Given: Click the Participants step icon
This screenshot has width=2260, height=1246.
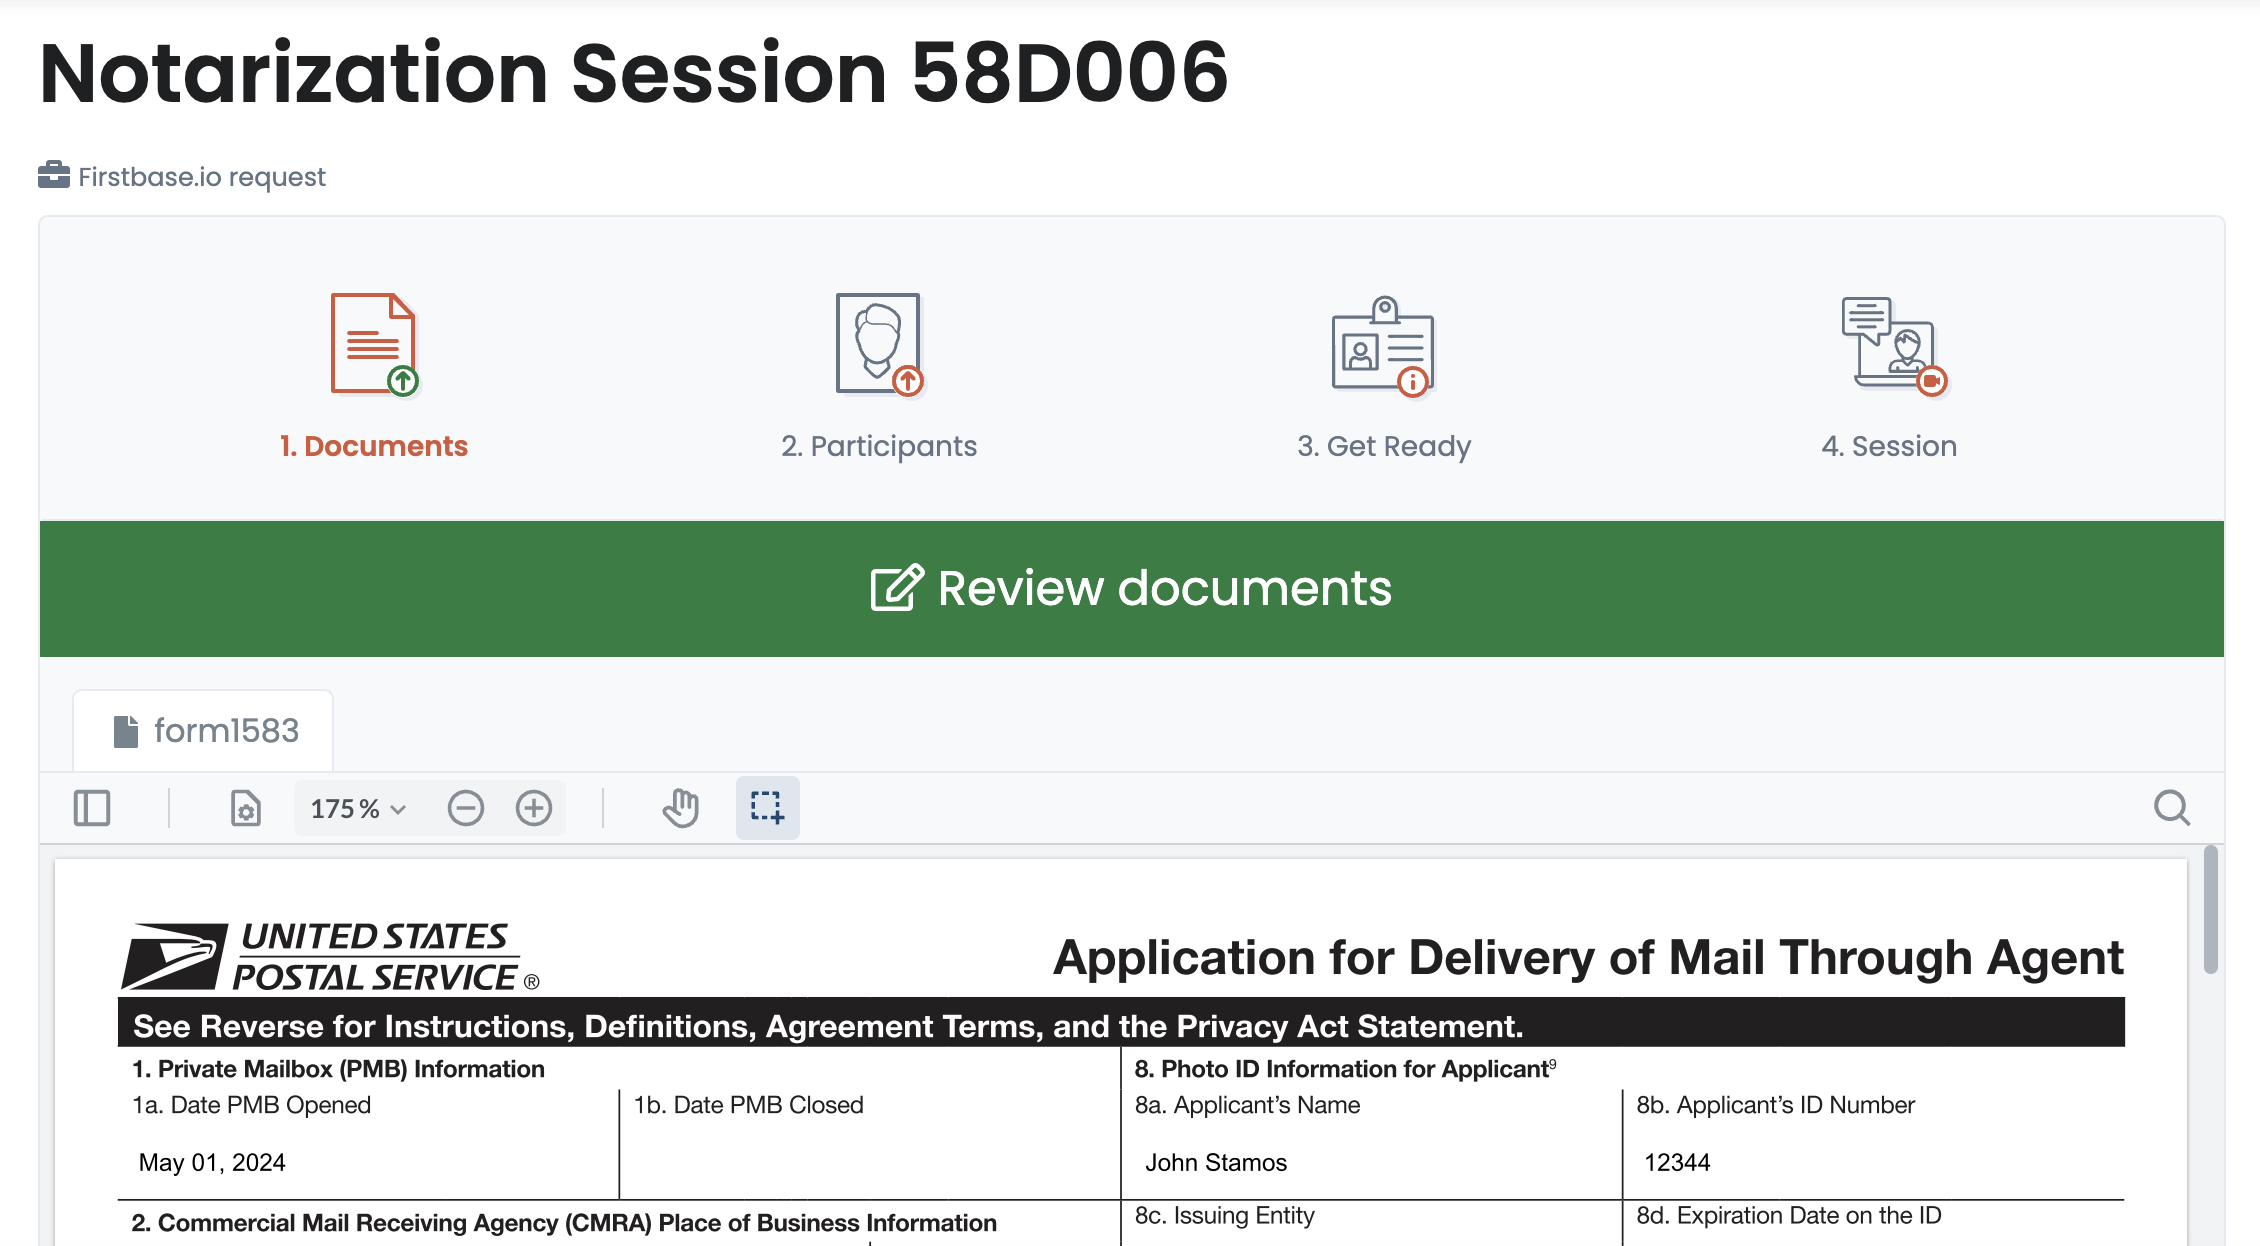Looking at the screenshot, I should 879,344.
